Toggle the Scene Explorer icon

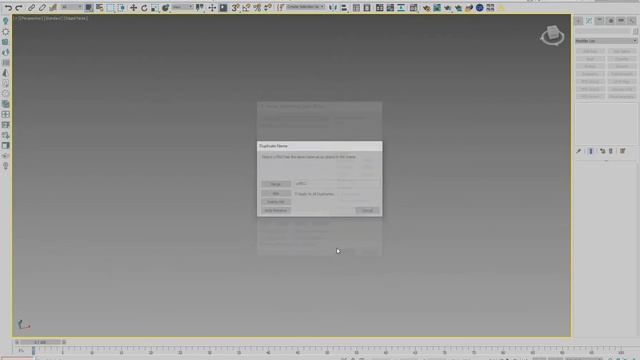356,8
